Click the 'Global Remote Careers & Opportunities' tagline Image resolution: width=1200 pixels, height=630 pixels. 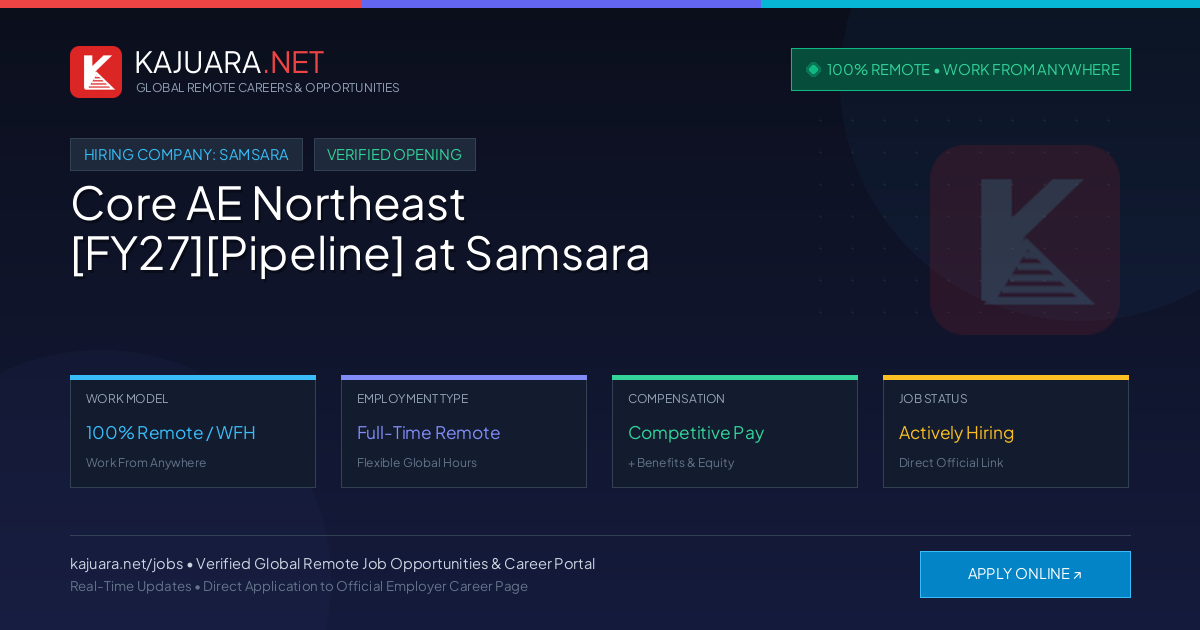pyautogui.click(x=268, y=88)
